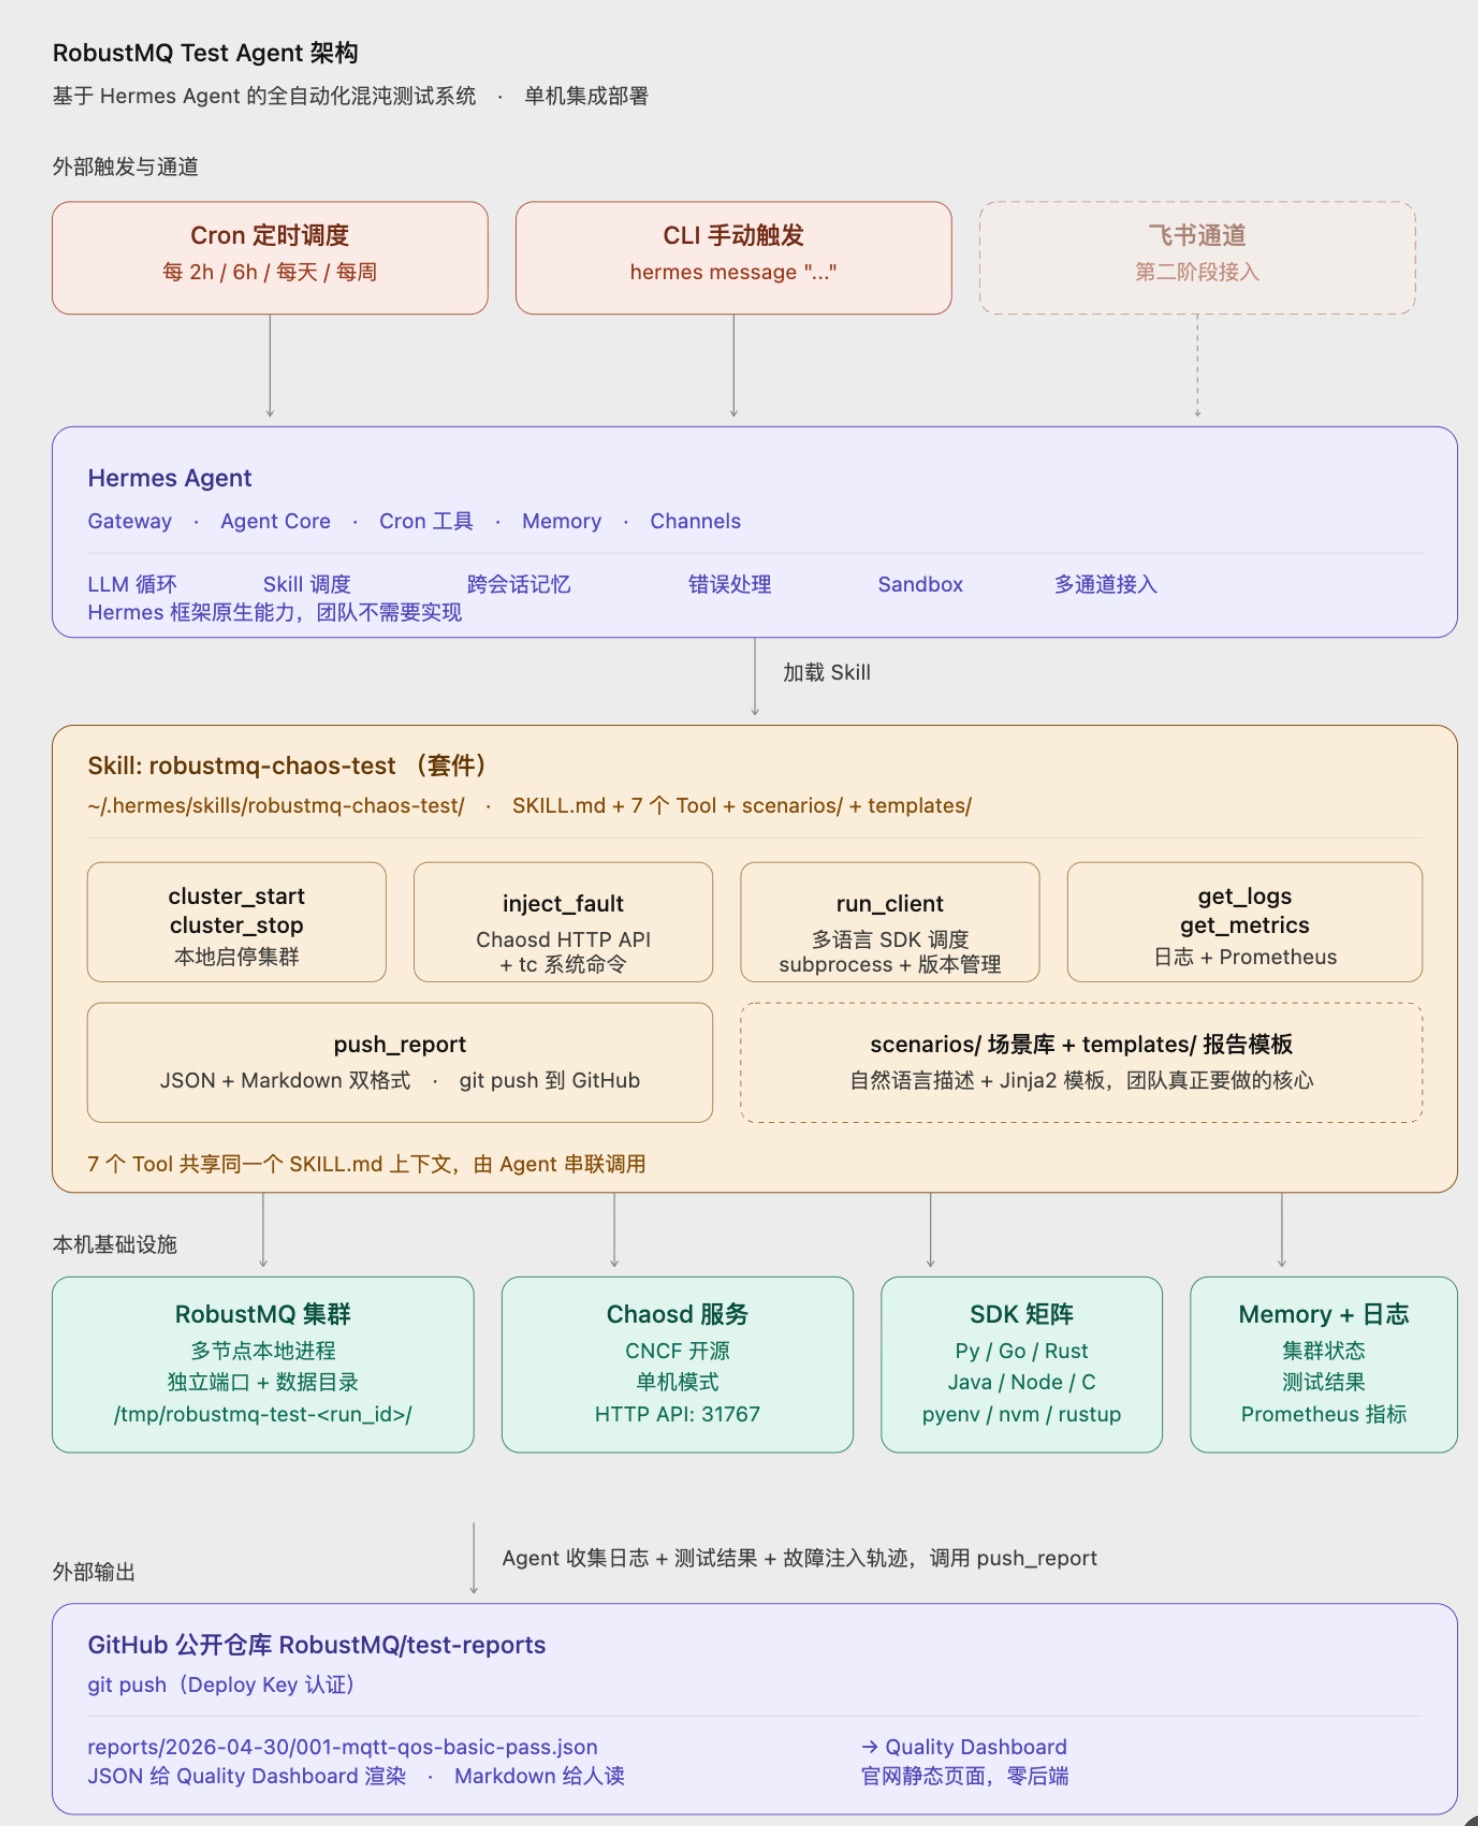Click the Hermes Agent heading

[169, 478]
